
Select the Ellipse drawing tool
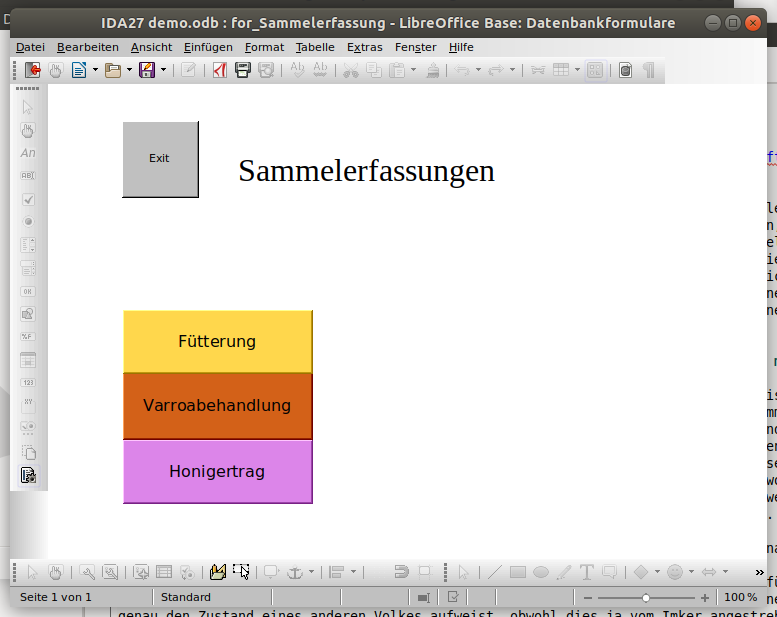pyautogui.click(x=541, y=572)
